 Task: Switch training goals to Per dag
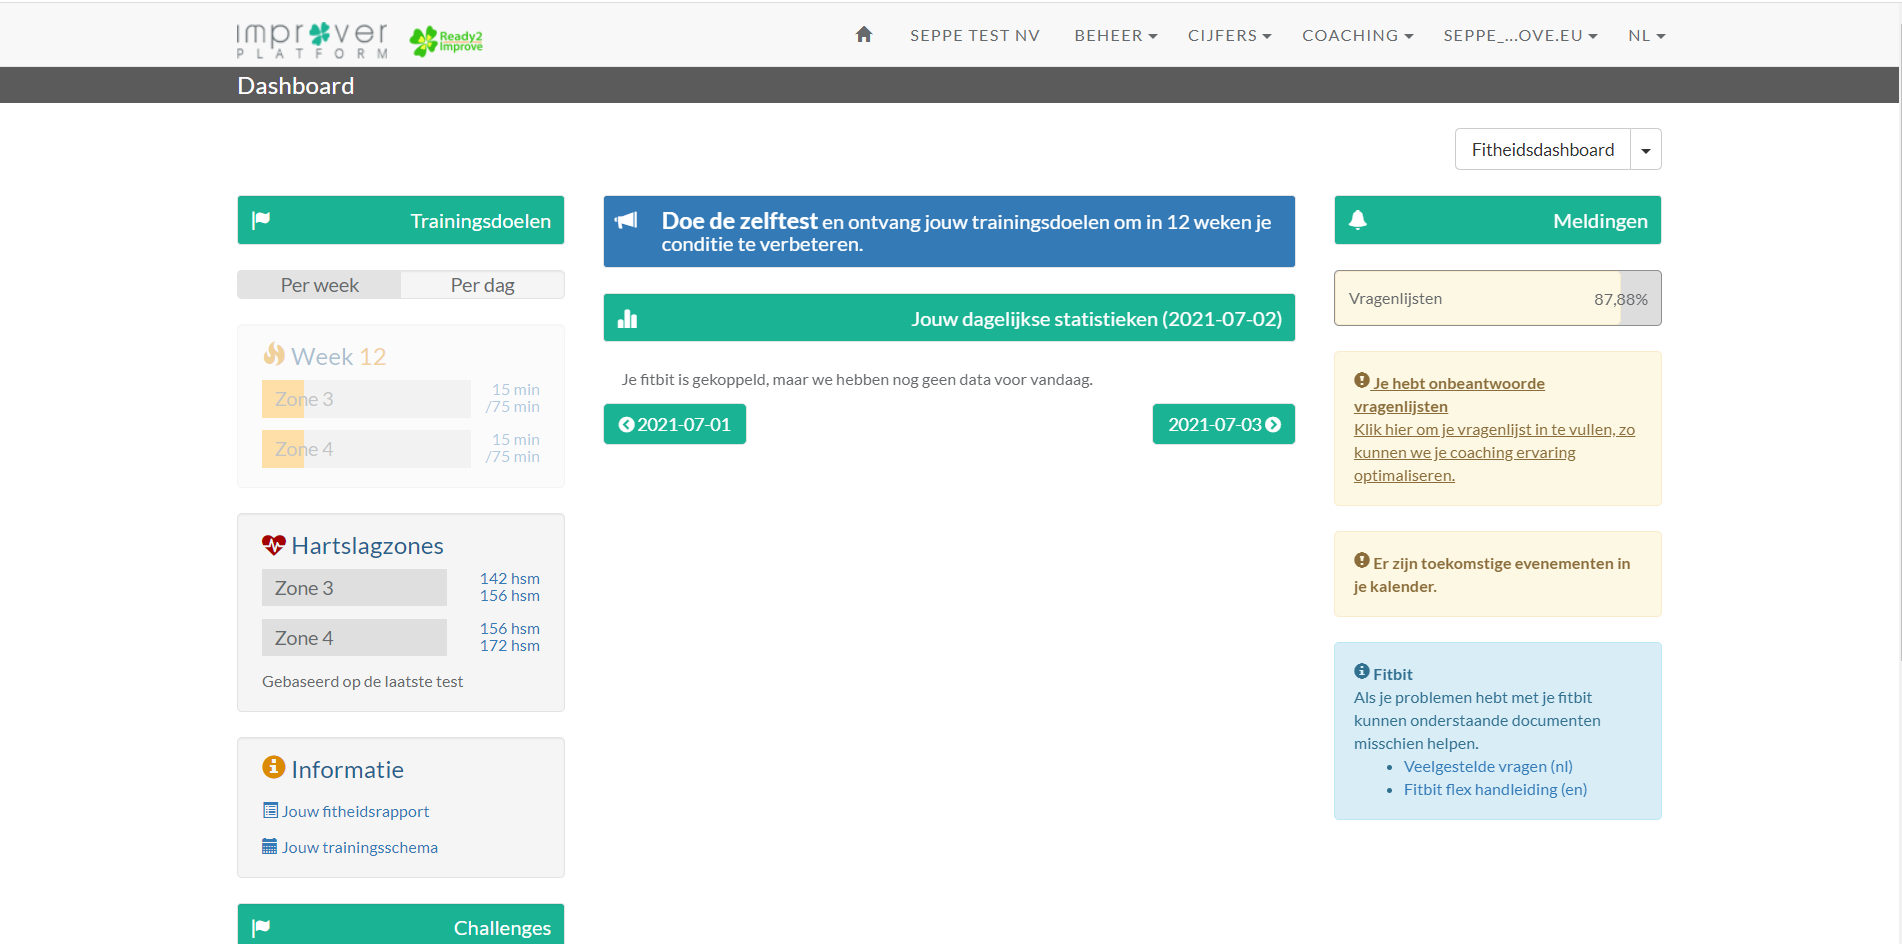tap(482, 285)
